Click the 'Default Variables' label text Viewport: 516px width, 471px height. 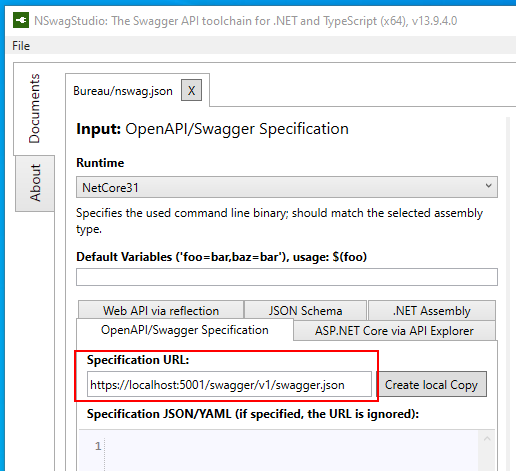[221, 257]
